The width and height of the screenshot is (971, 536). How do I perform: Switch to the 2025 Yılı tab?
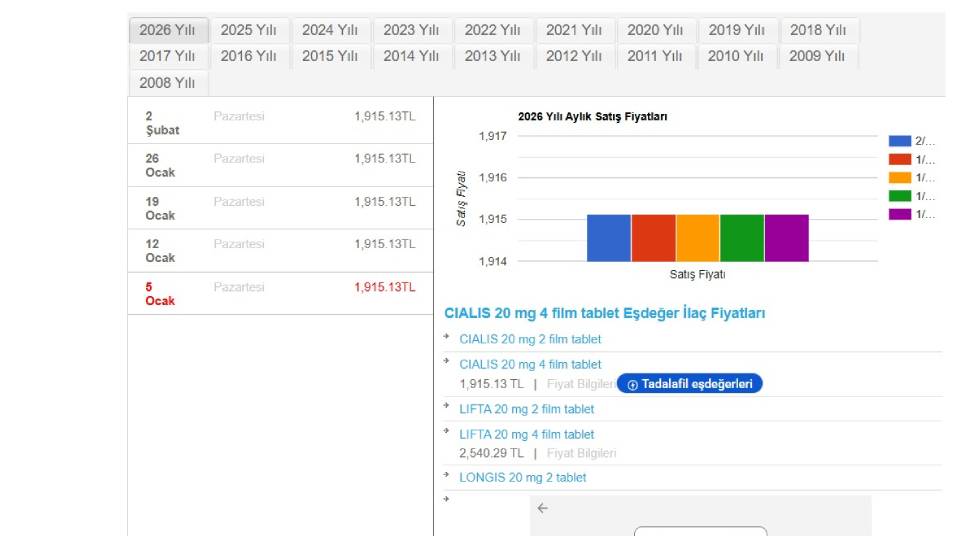pos(249,30)
